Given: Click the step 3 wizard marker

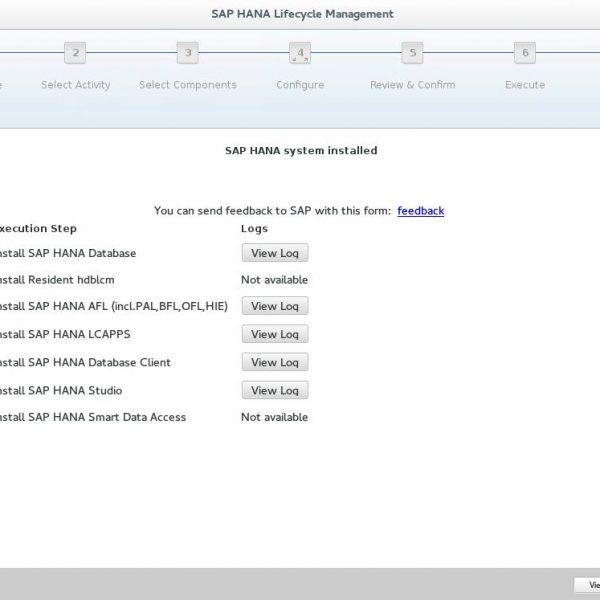Looking at the screenshot, I should [x=188, y=53].
